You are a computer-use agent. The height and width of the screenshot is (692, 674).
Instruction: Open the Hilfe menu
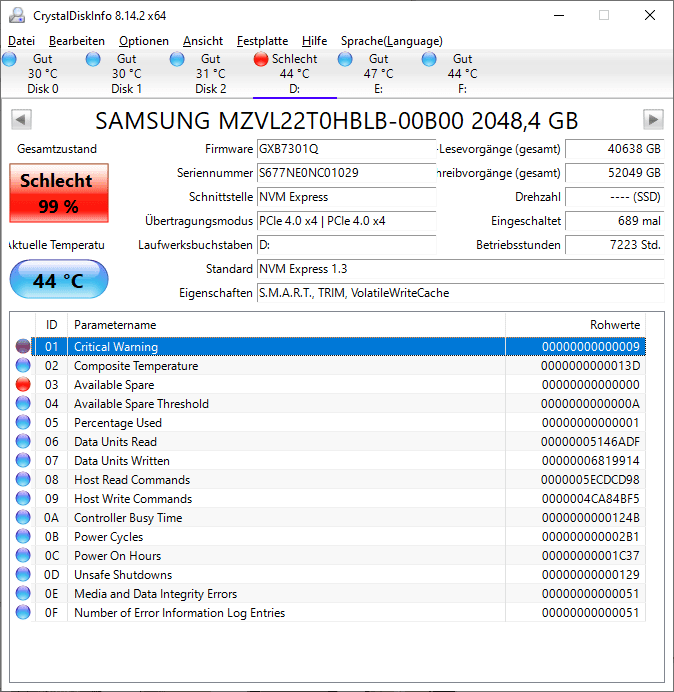314,41
